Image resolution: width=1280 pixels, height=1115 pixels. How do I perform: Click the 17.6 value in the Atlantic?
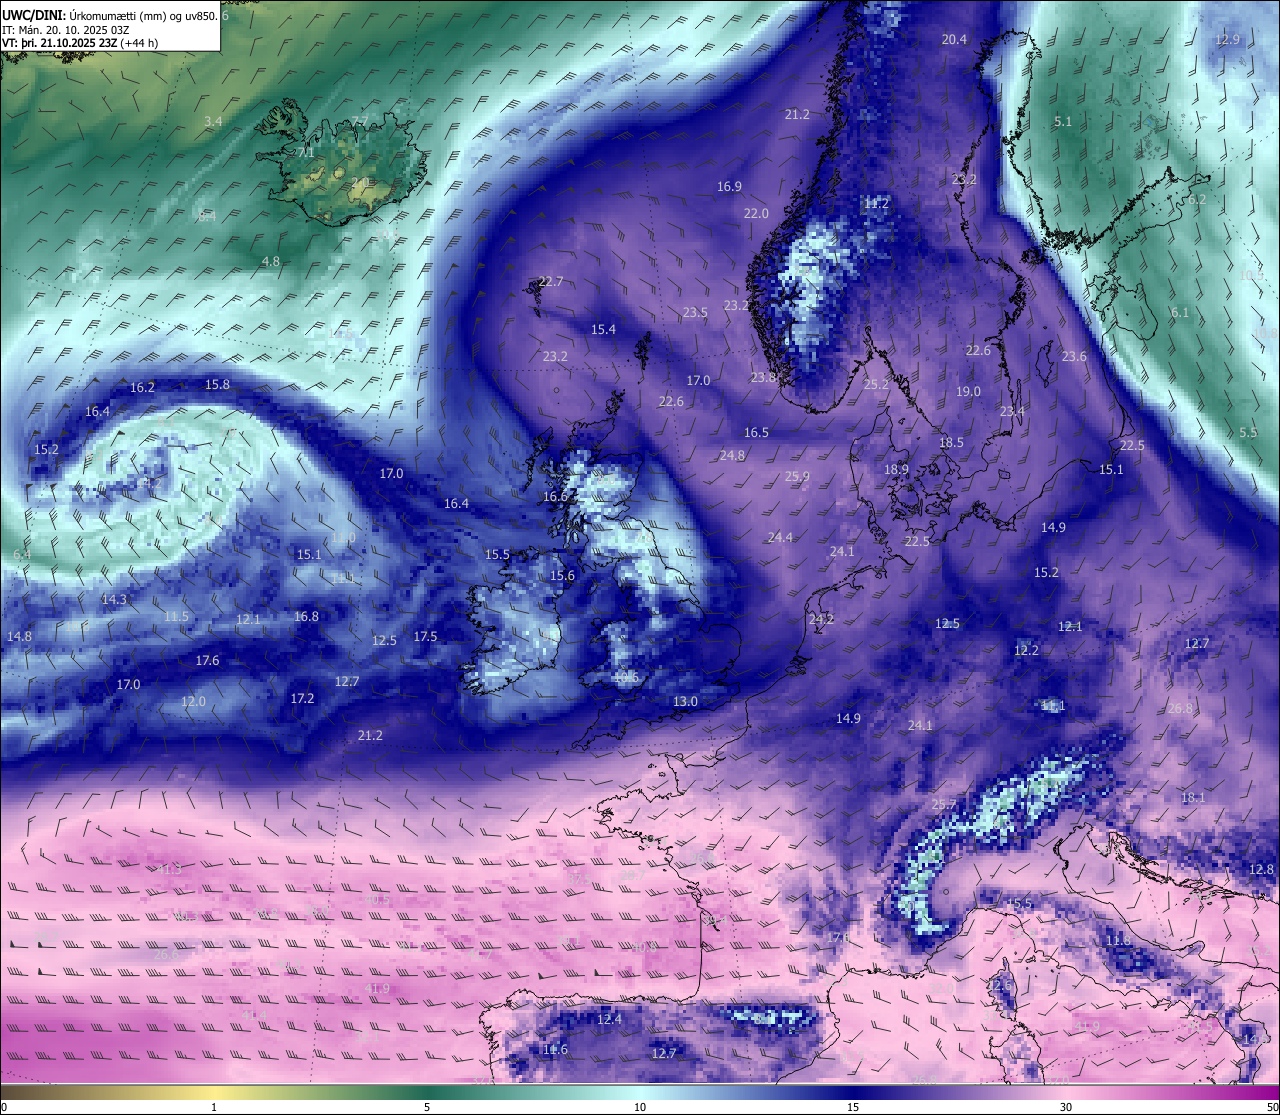[x=207, y=660]
